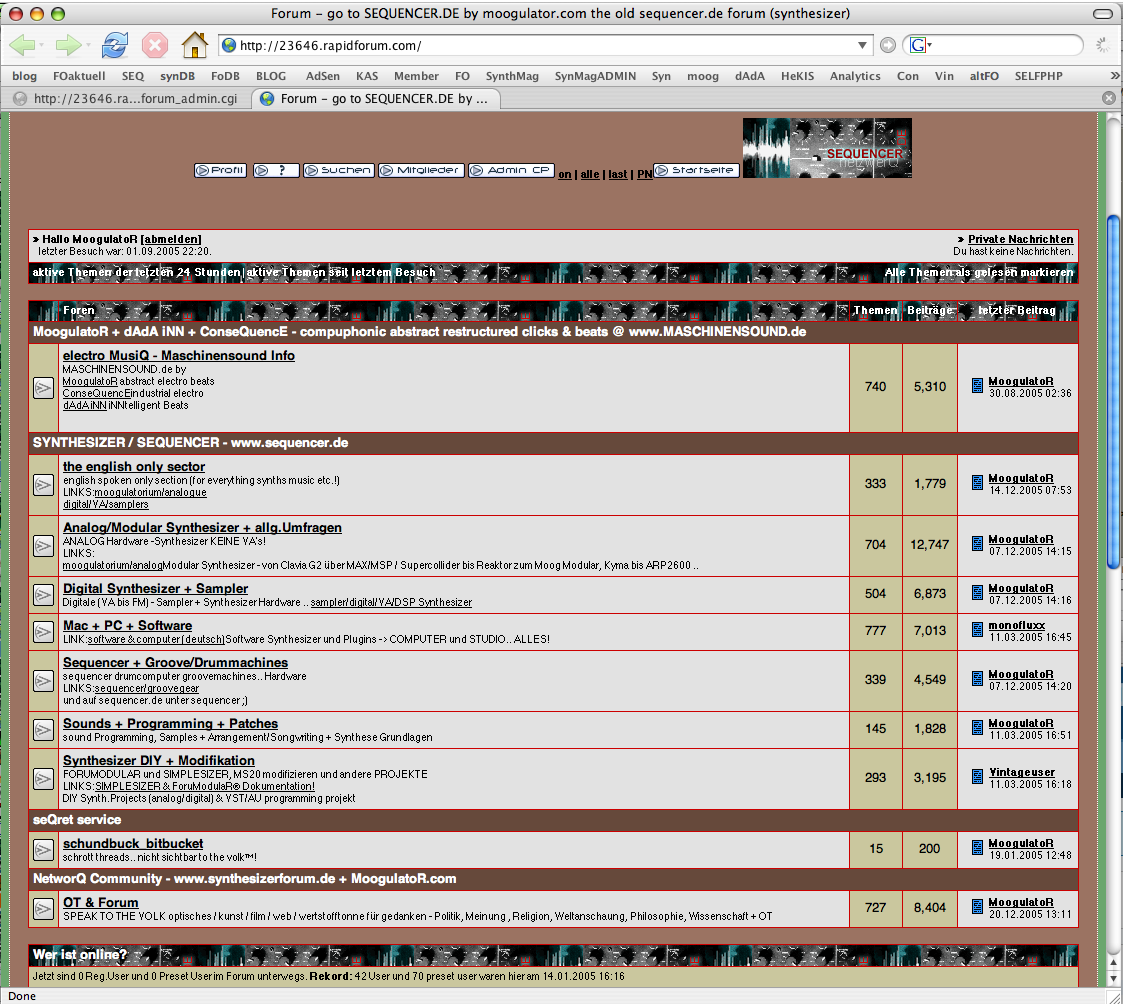Click the 'last' link in navigation
Image resolution: width=1123 pixels, height=1004 pixels.
pos(618,174)
